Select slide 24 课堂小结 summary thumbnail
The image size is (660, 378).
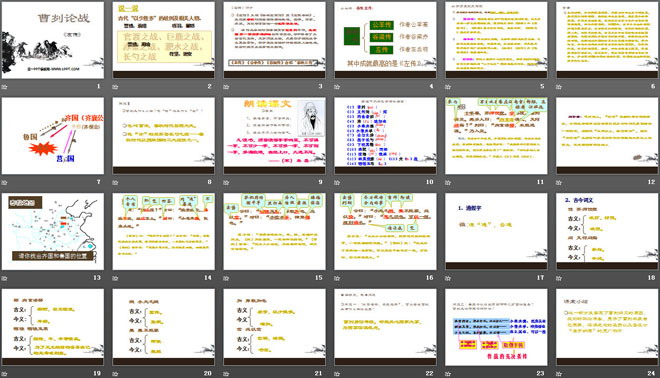[x=607, y=327]
